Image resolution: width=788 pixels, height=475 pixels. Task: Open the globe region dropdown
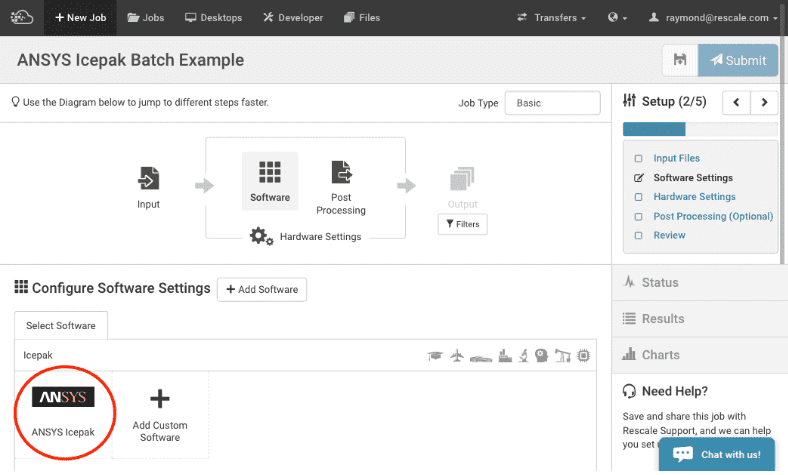(x=617, y=18)
